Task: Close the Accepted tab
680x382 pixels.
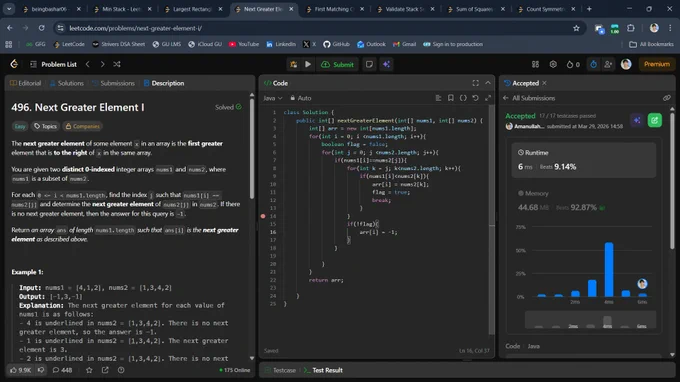Action: point(544,83)
